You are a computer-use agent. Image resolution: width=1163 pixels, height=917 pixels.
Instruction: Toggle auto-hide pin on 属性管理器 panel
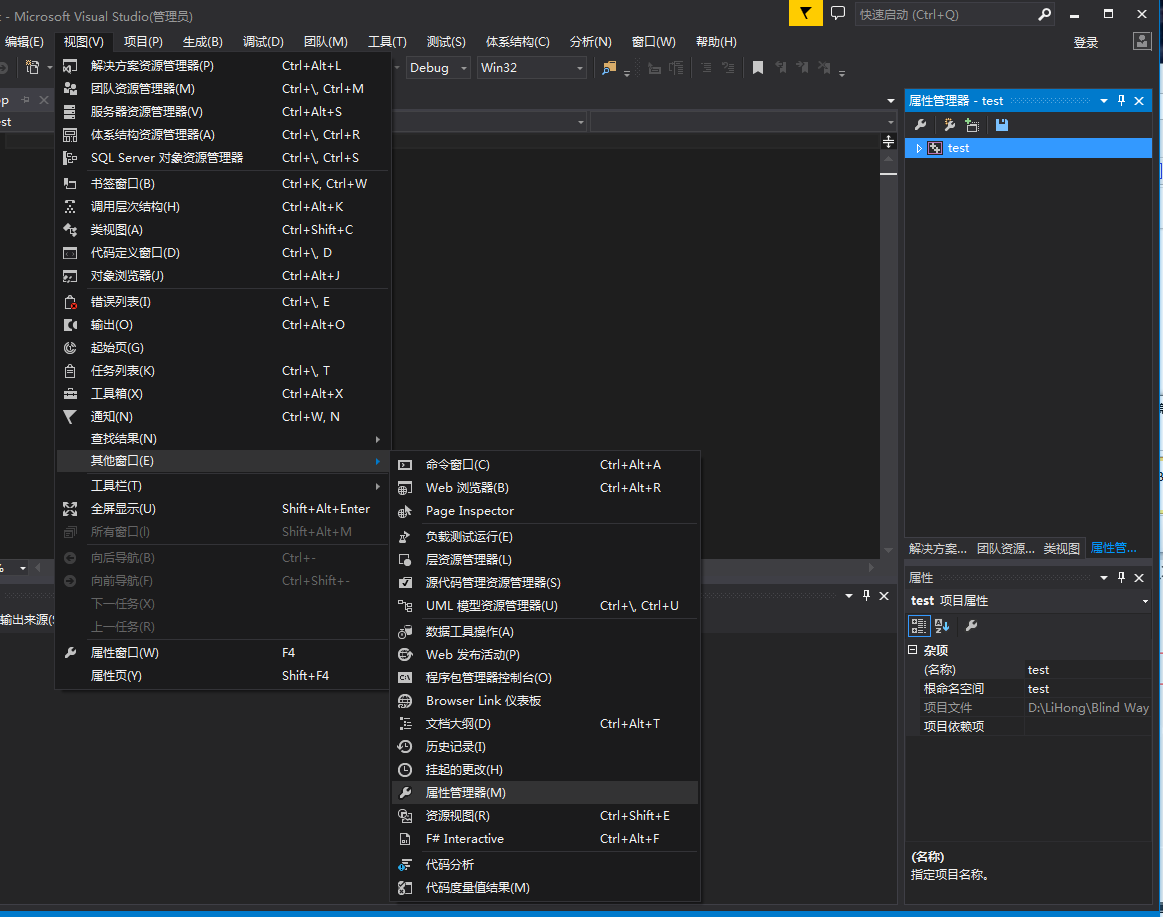coord(1121,101)
